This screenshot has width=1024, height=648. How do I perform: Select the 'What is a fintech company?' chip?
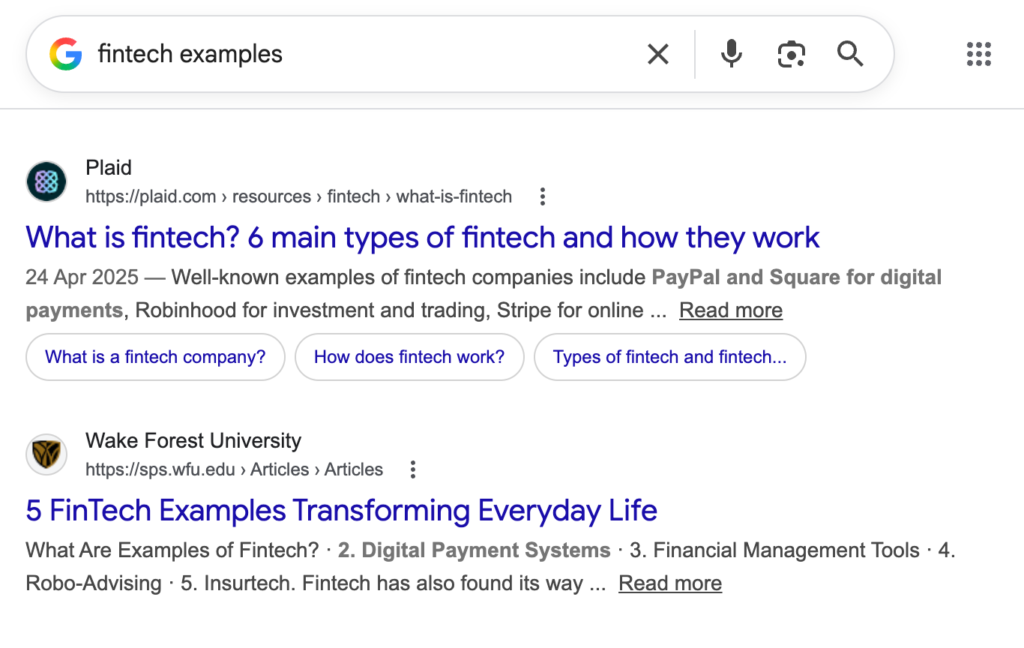(154, 357)
